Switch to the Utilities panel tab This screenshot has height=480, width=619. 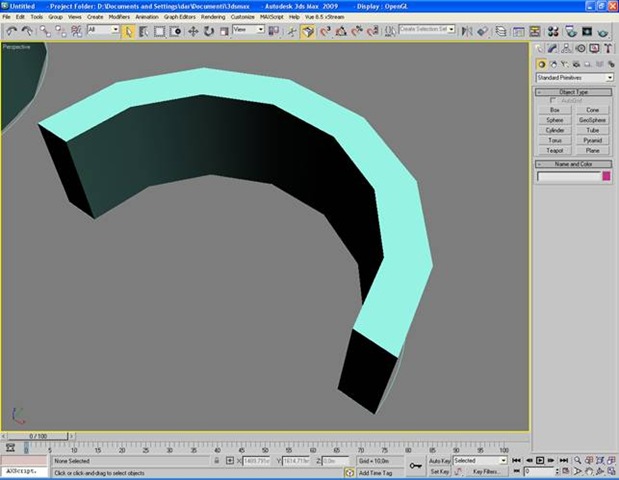click(607, 49)
